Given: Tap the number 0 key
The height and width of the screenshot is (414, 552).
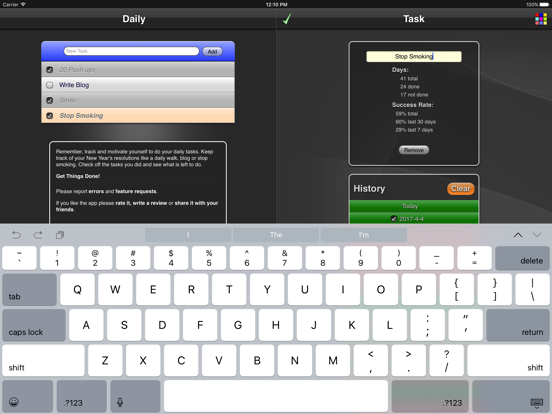Looking at the screenshot, I should (399, 258).
